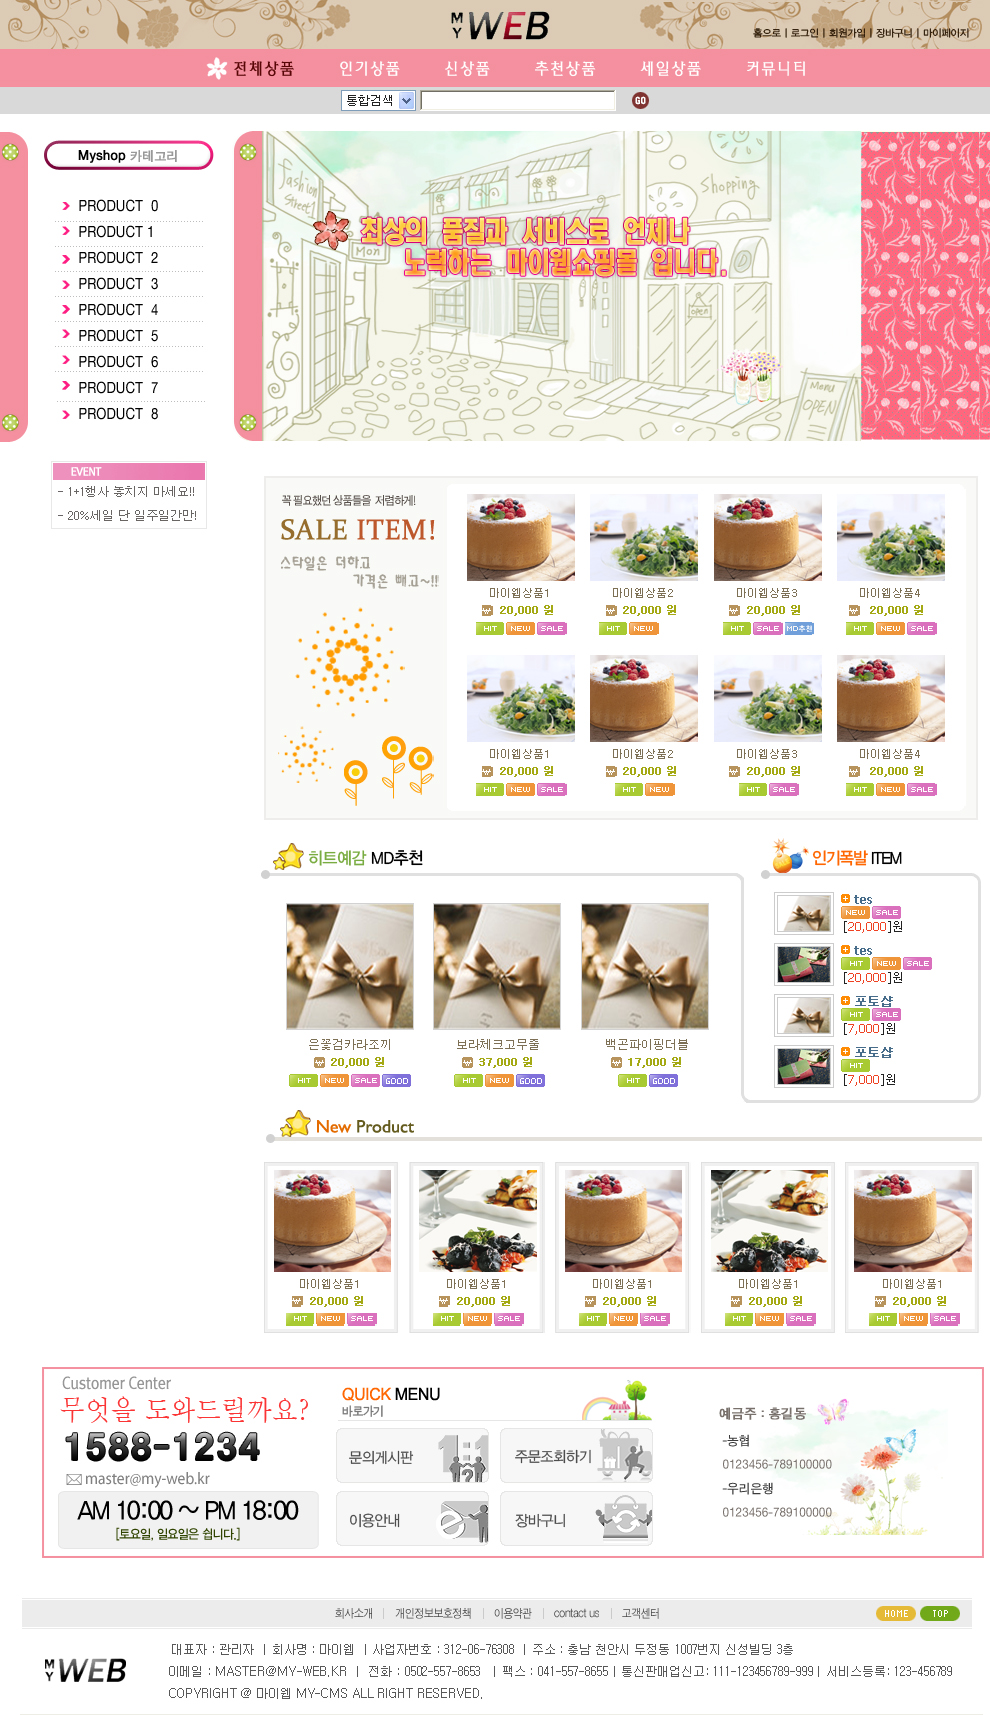Click the MY WEB logo in header
990x1715 pixels.
click(499, 25)
